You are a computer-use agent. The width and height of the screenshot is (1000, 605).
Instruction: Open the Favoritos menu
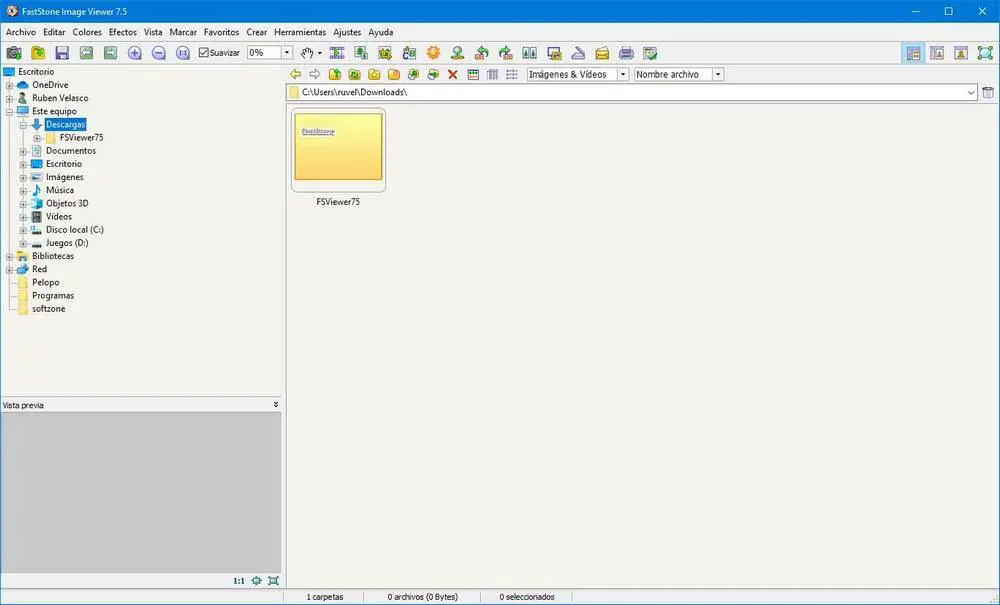click(x=221, y=32)
